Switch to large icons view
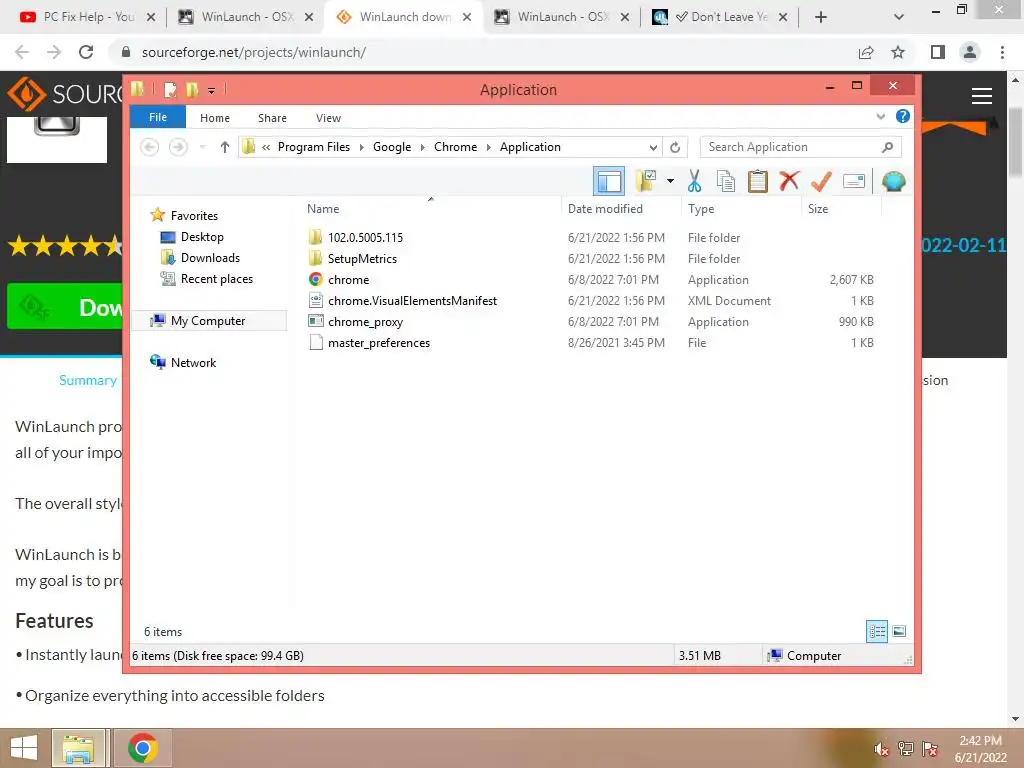Viewport: 1024px width, 768px height. pyautogui.click(x=899, y=631)
